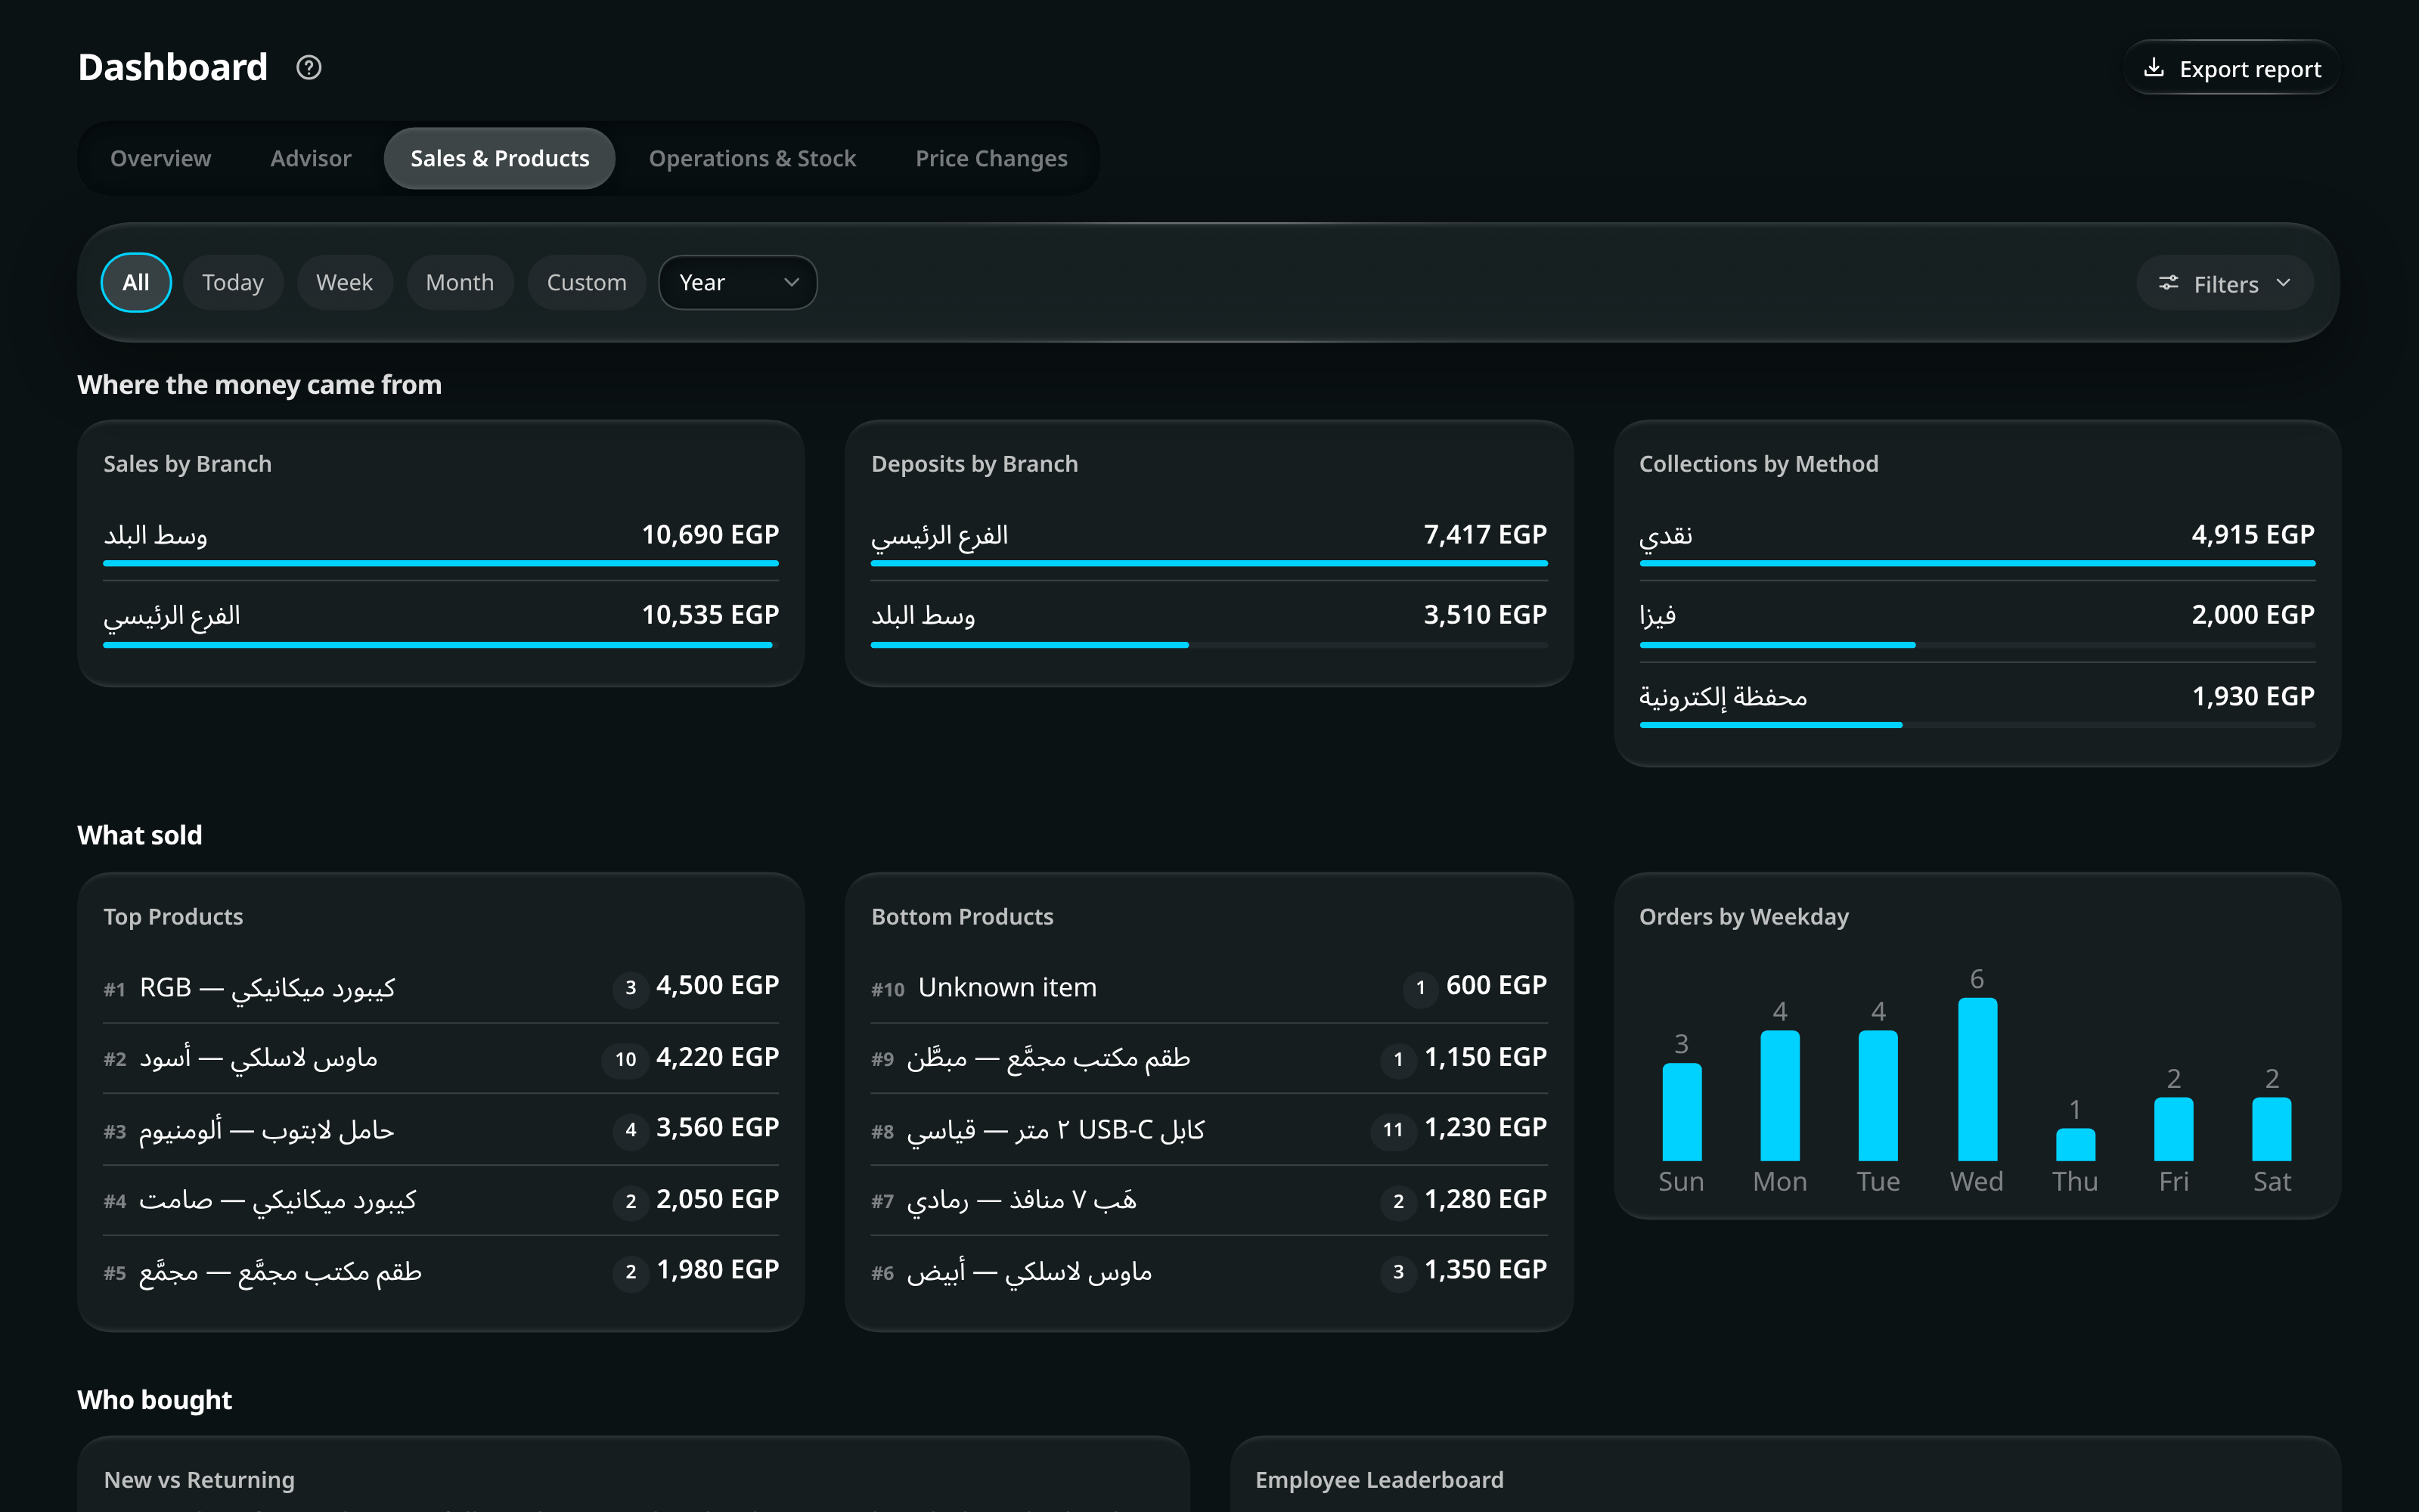2419x1512 pixels.
Task: Click the quantity badge 11 in Bottom Products
Action: (x=1393, y=1130)
